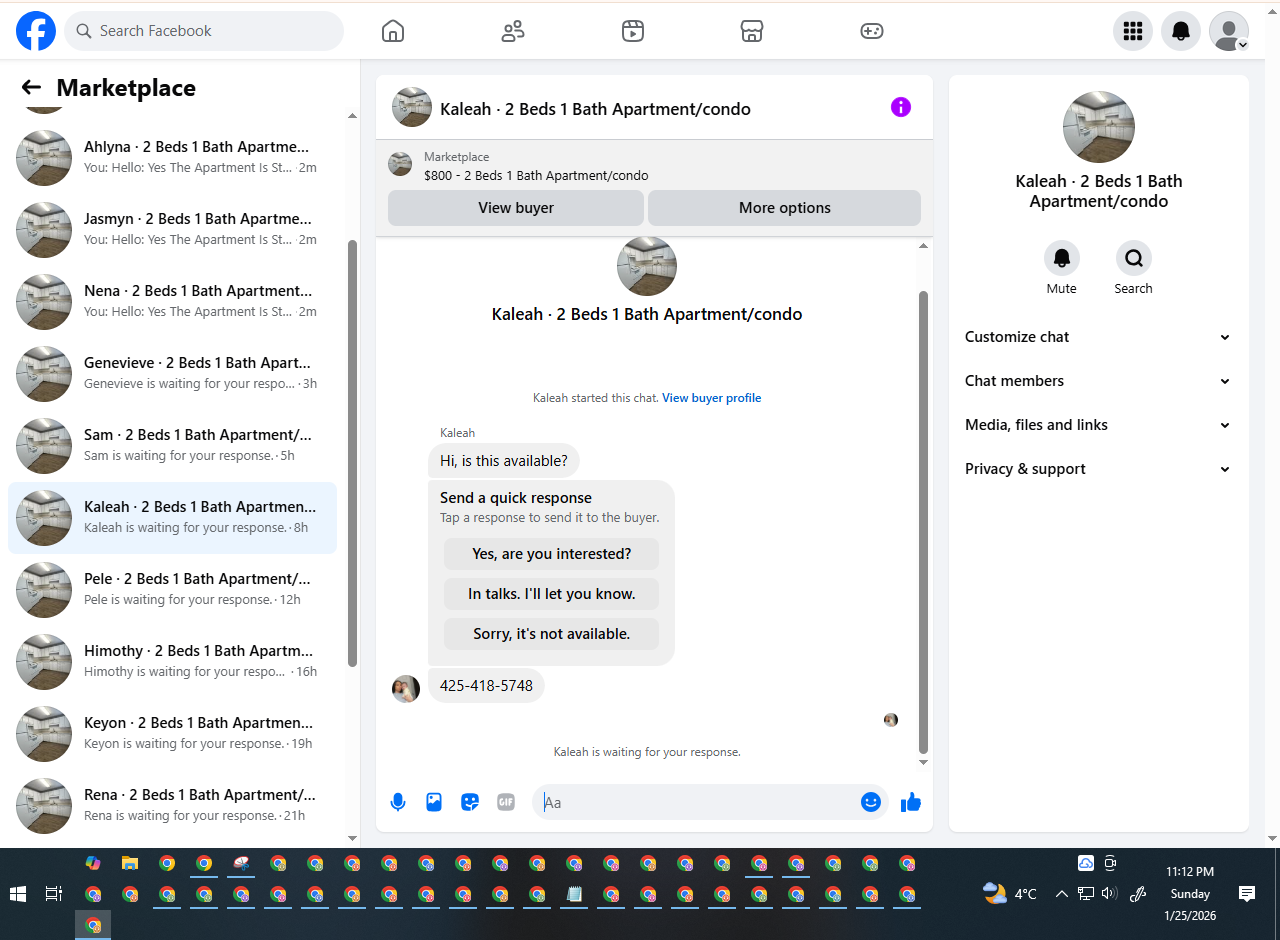The image size is (1280, 940).
Task: Go to the Home feed icon
Action: coord(393,31)
